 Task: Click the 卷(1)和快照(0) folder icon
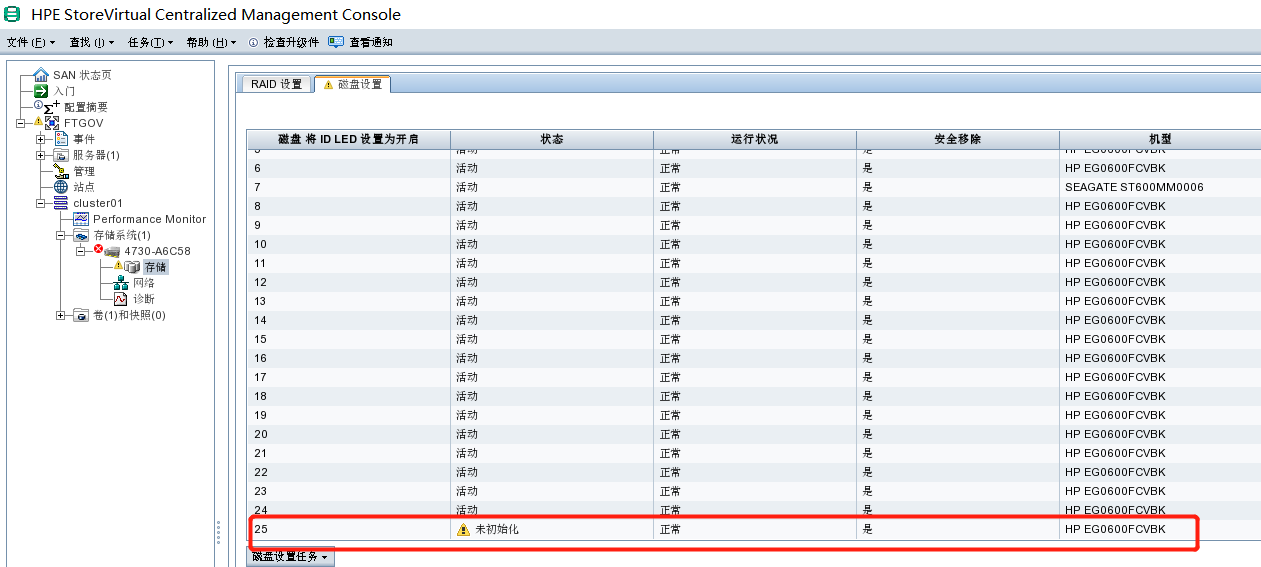point(81,315)
